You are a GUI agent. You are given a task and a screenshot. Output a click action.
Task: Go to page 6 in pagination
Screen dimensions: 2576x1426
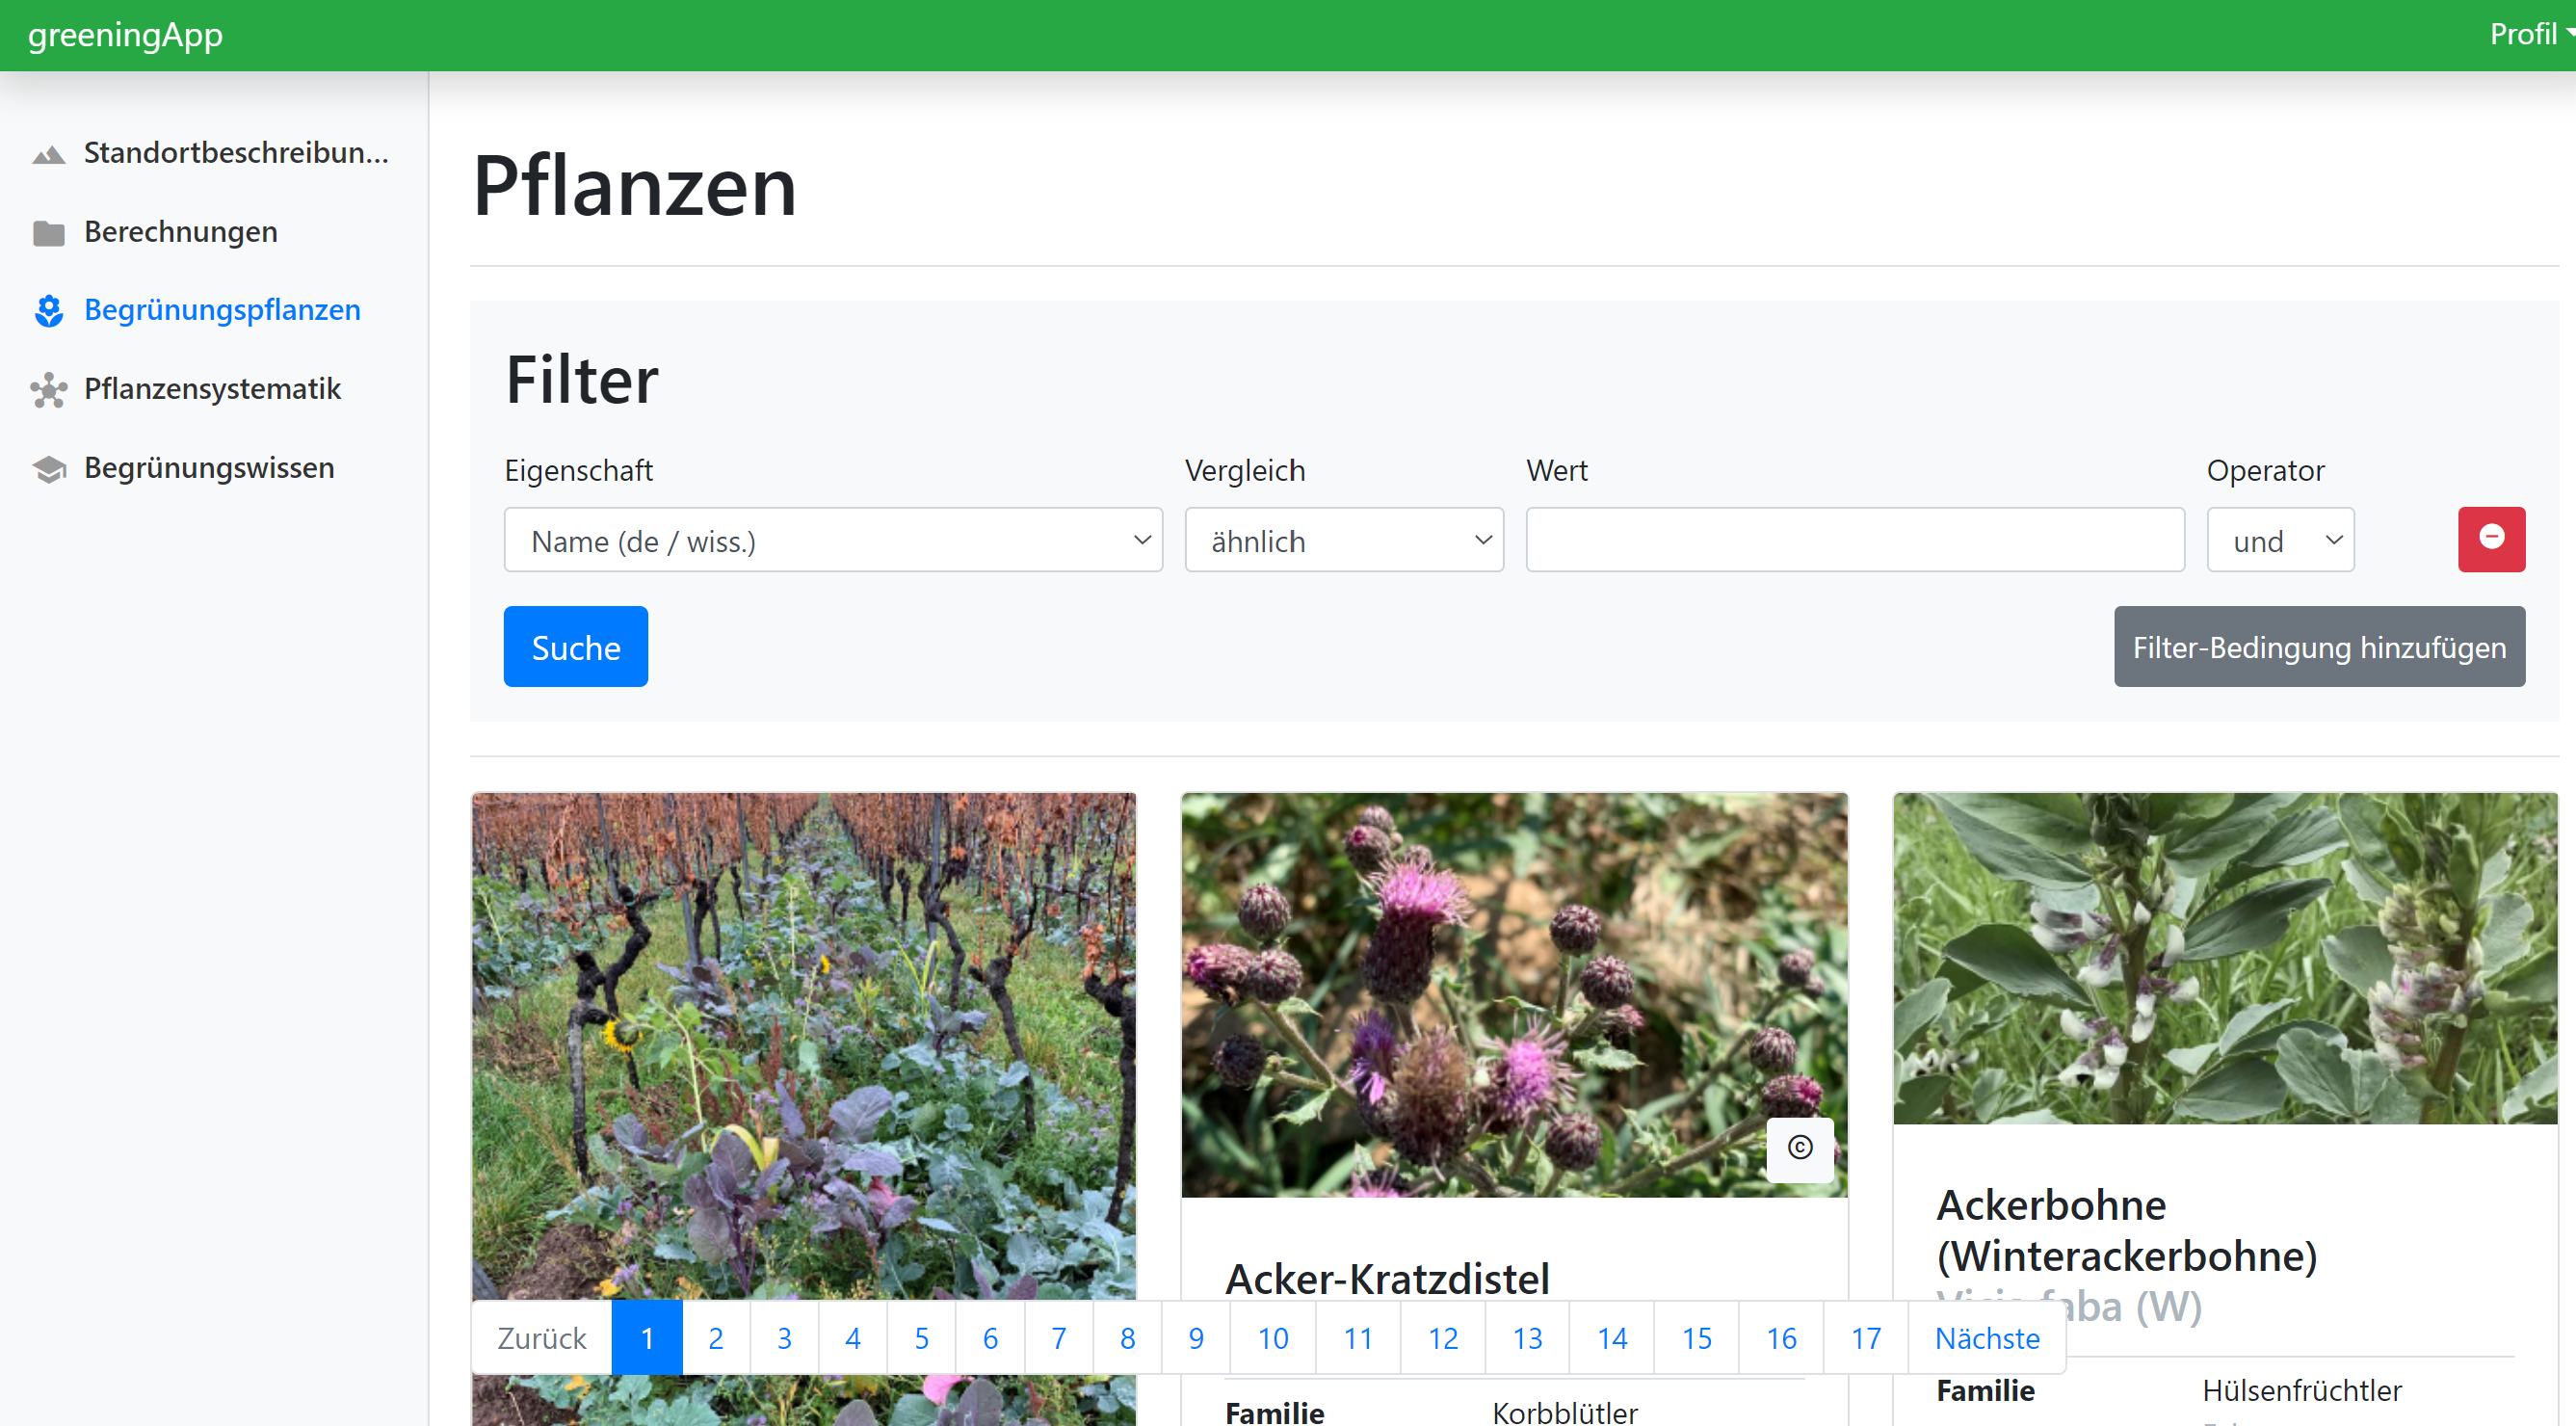pos(990,1338)
